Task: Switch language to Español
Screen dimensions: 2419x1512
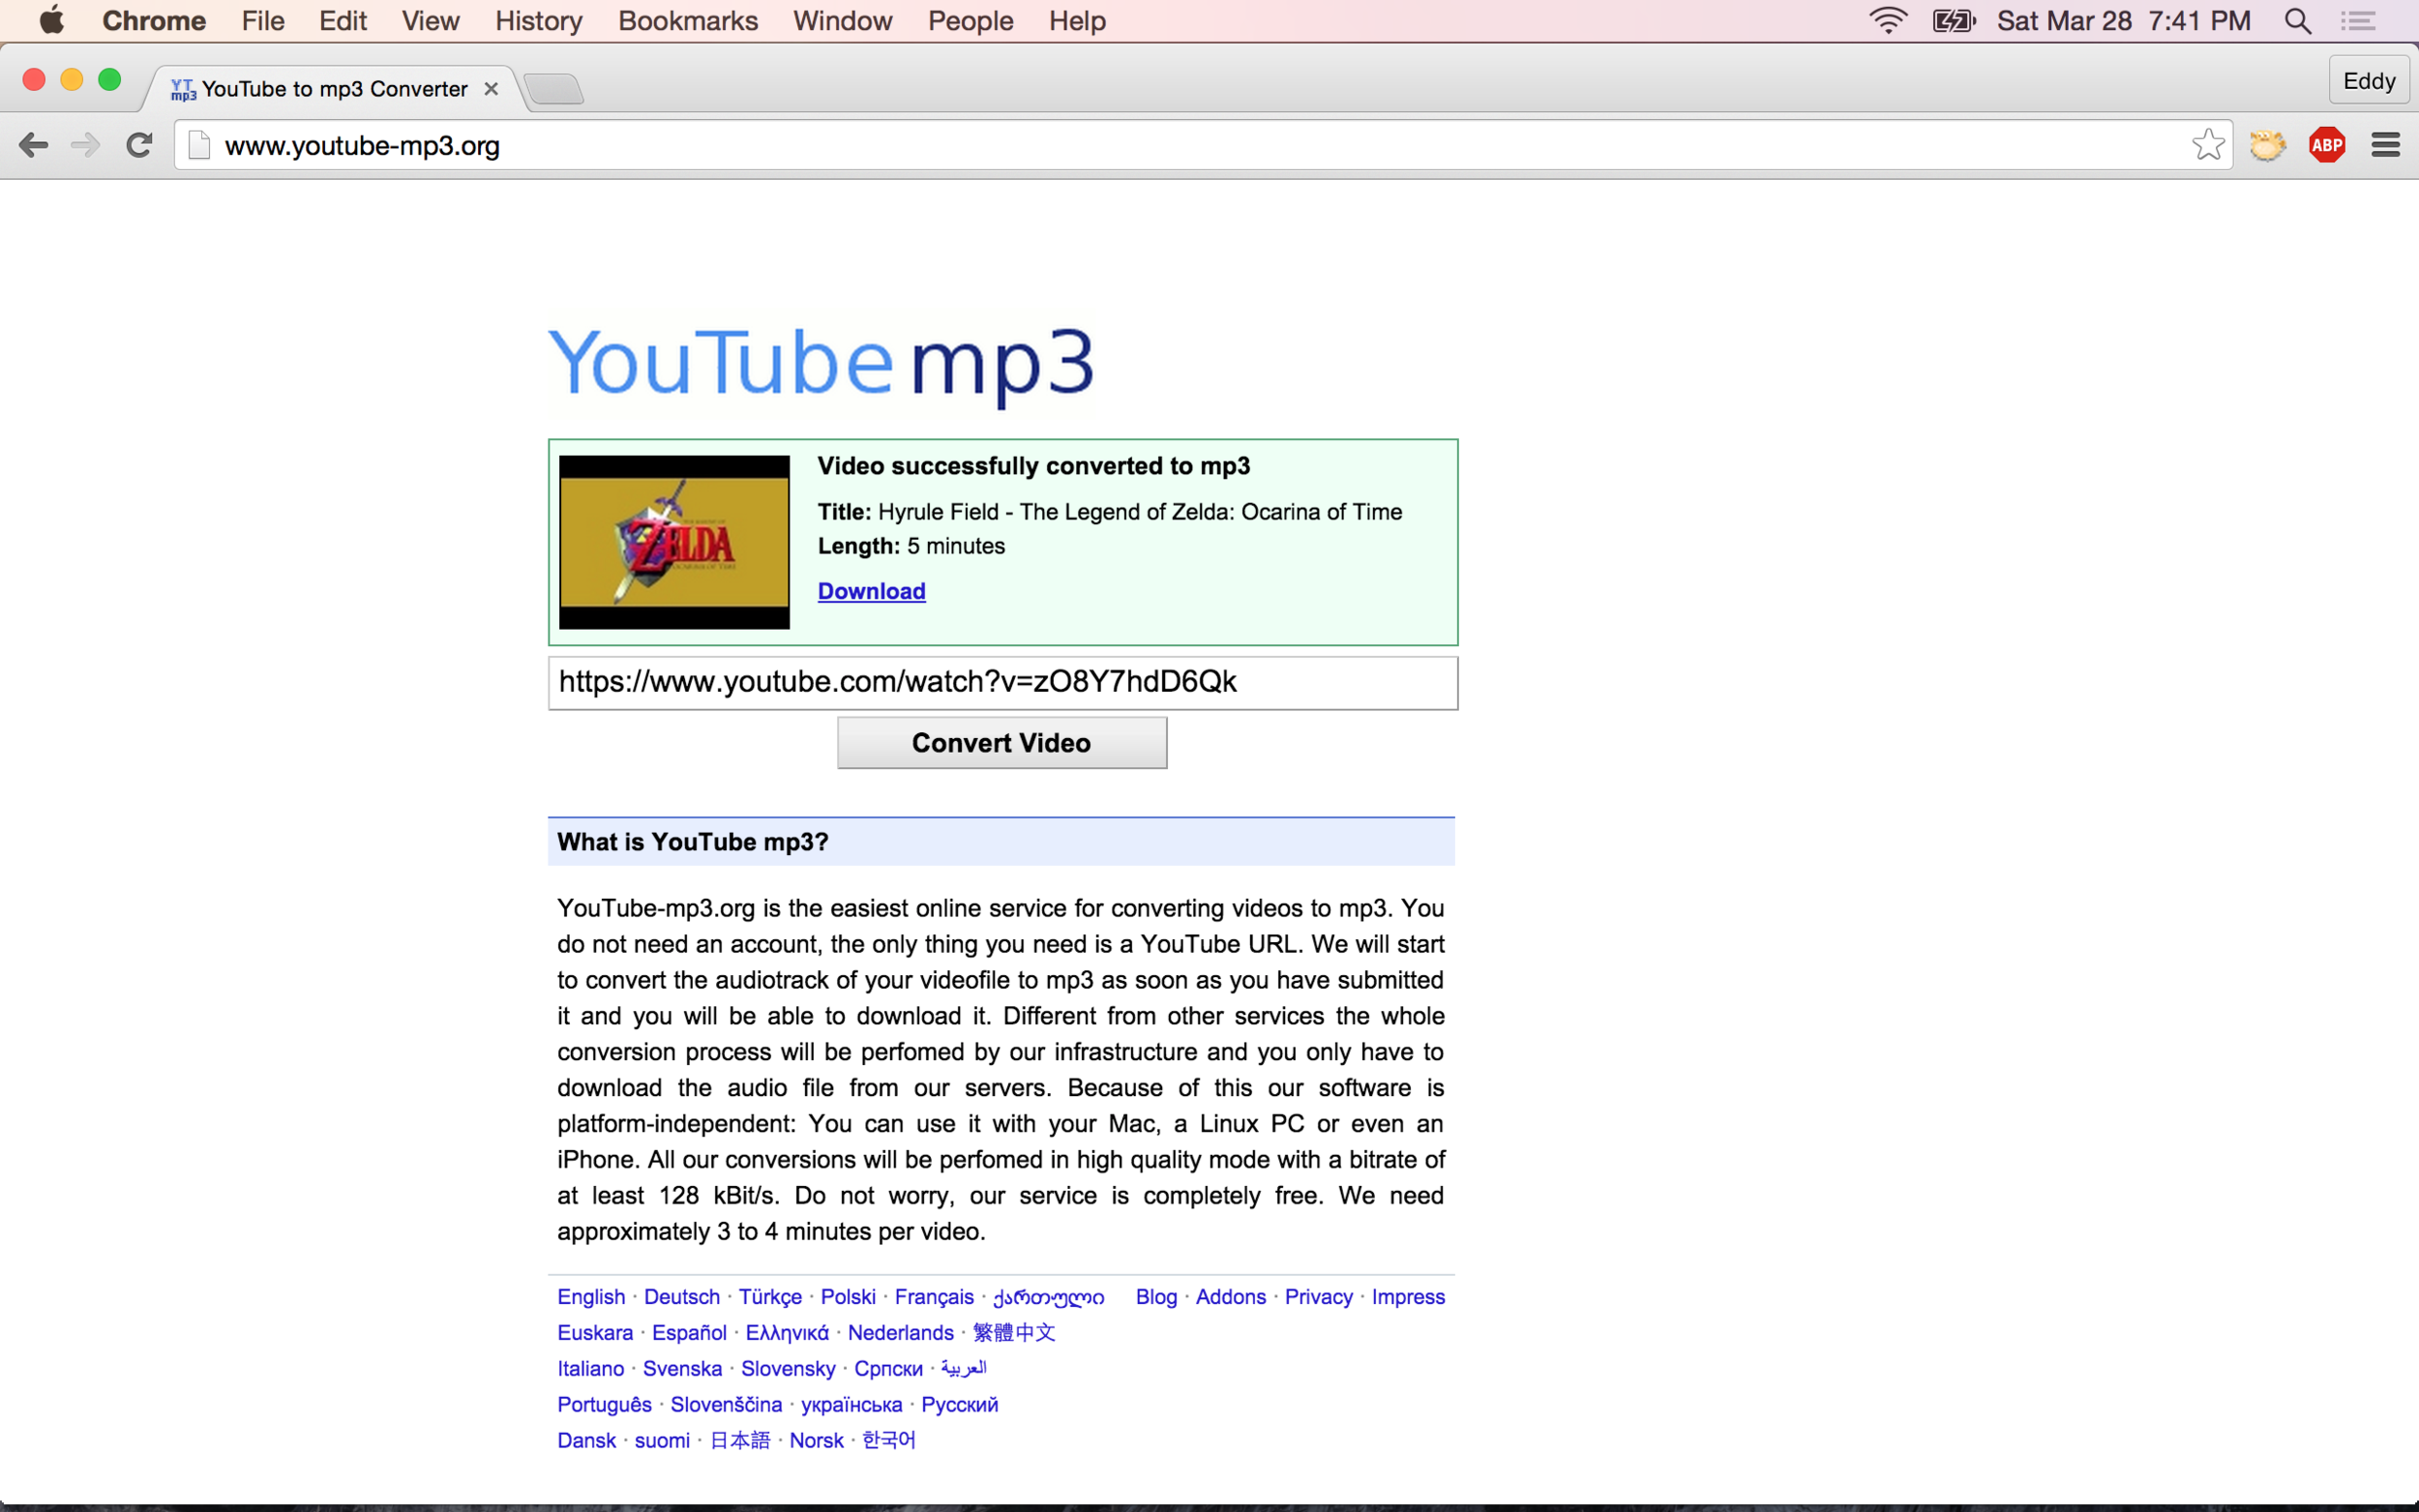Action: tap(689, 1333)
